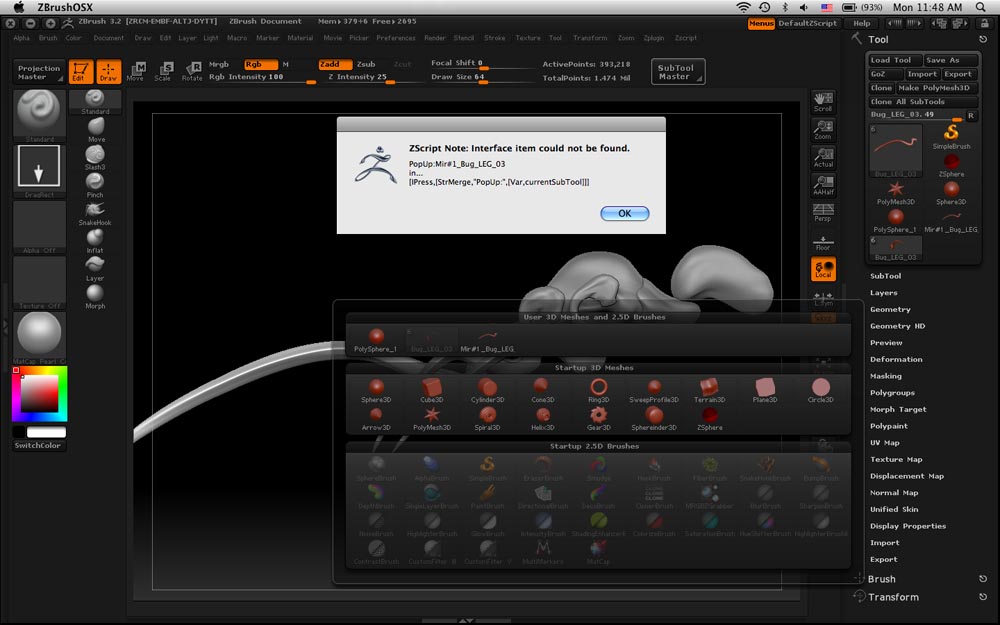
Task: Open SubTool Master plugin button
Action: (x=677, y=72)
